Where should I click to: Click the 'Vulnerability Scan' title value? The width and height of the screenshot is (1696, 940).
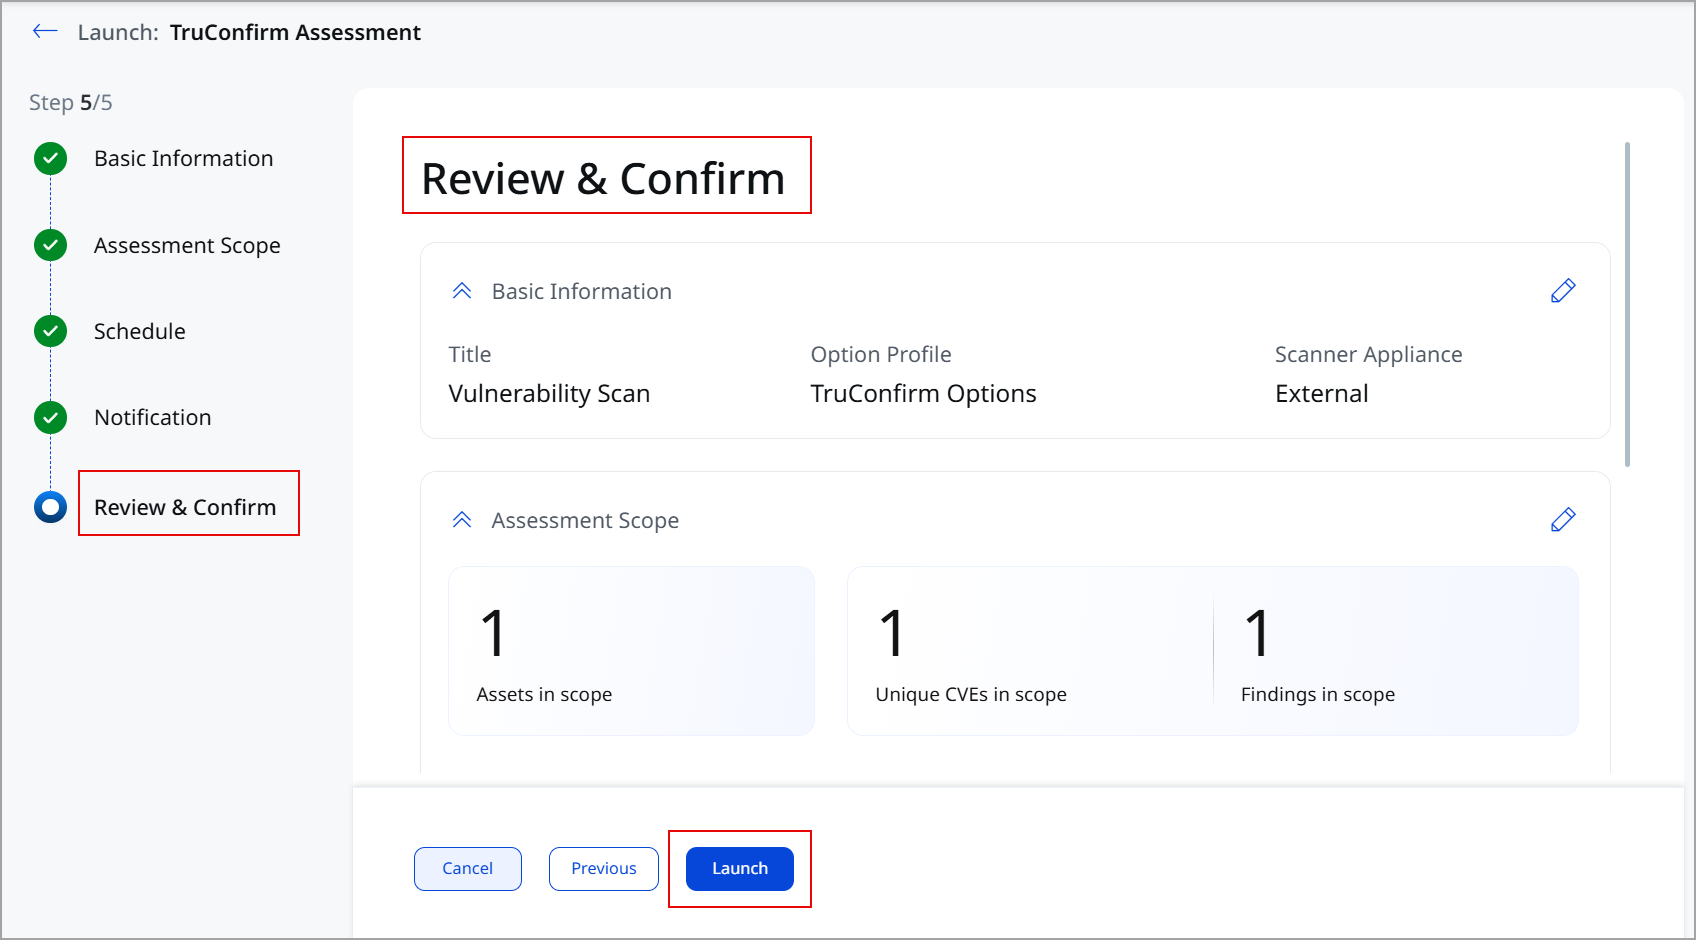pyautogui.click(x=549, y=394)
